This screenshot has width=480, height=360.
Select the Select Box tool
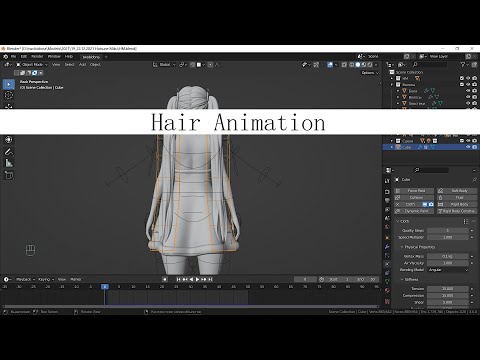[9, 84]
